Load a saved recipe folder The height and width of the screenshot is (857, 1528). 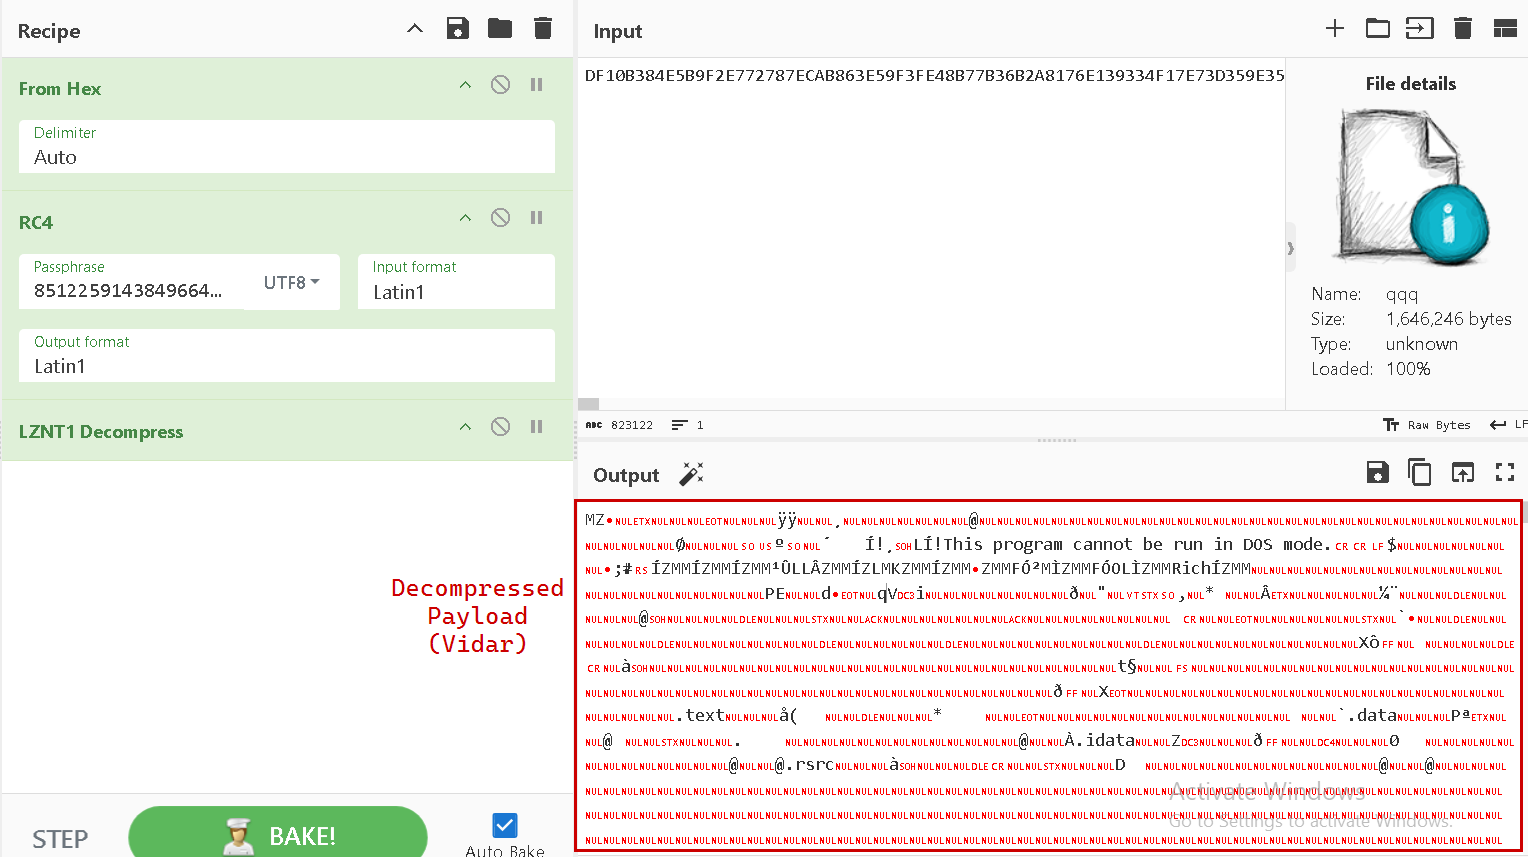click(500, 29)
